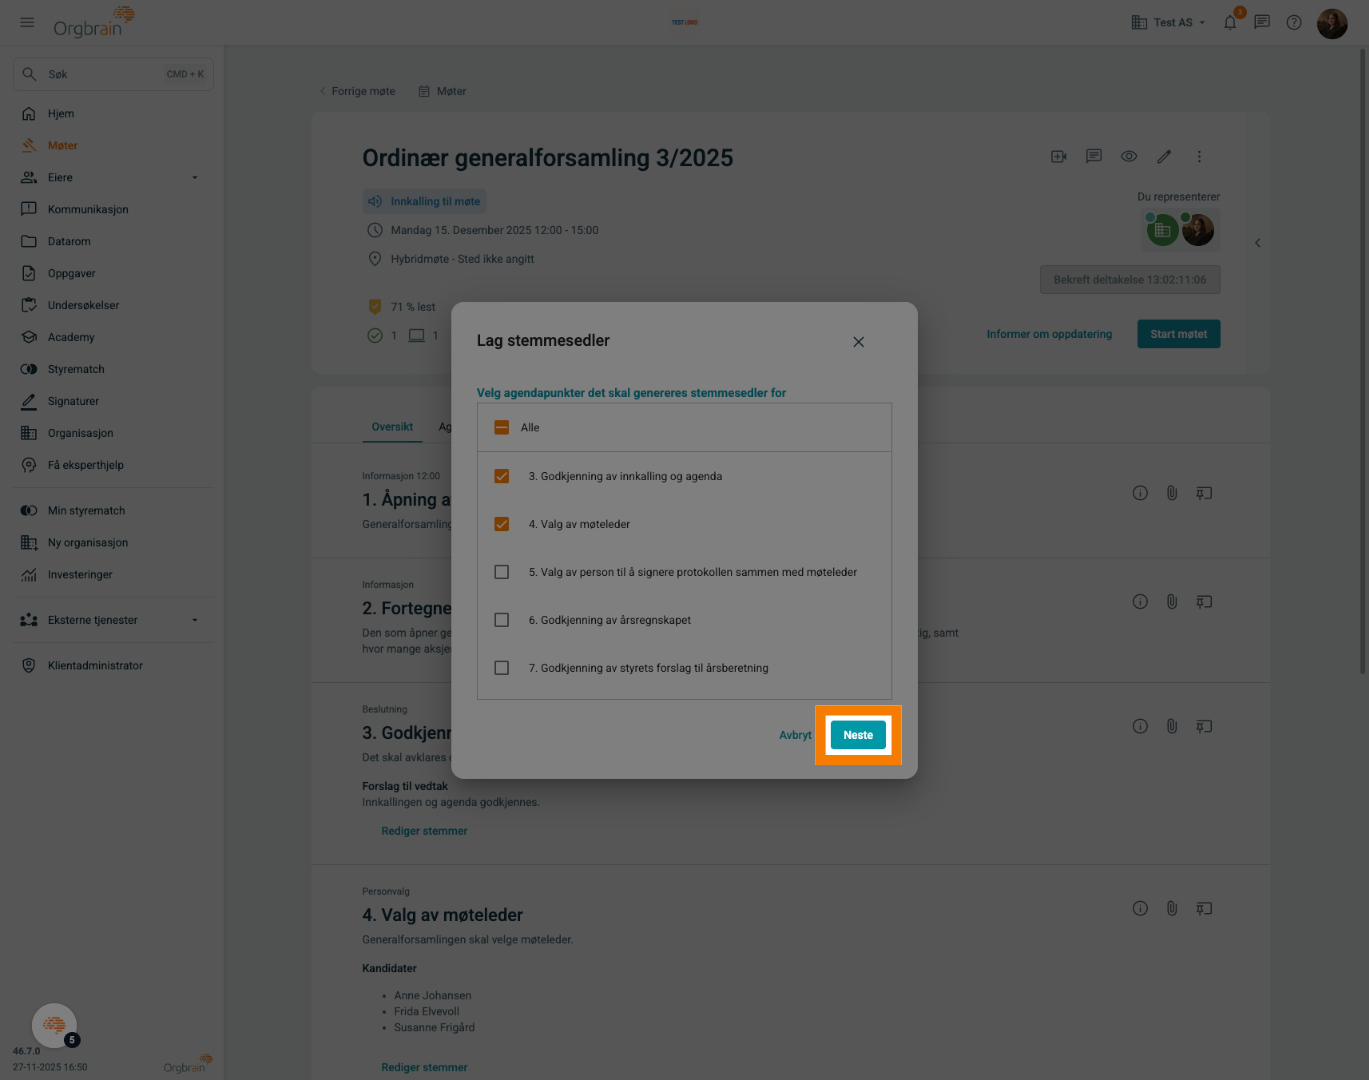Click the search field Søk

coord(113,74)
